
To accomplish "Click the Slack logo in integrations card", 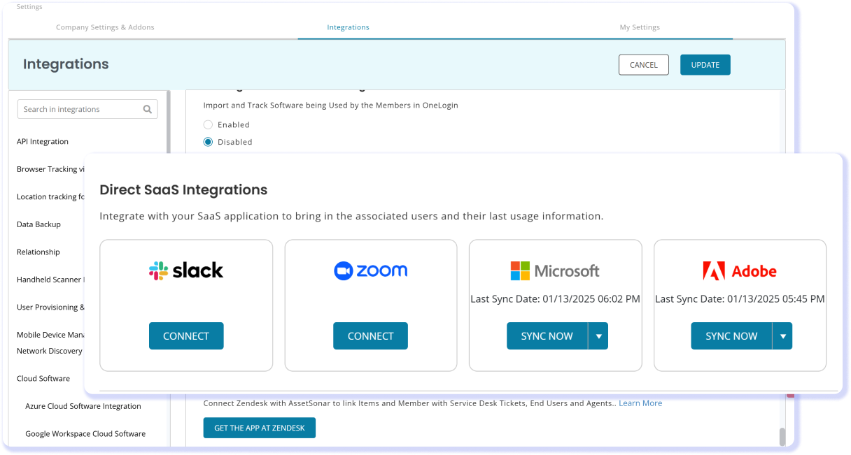I will [x=186, y=270].
